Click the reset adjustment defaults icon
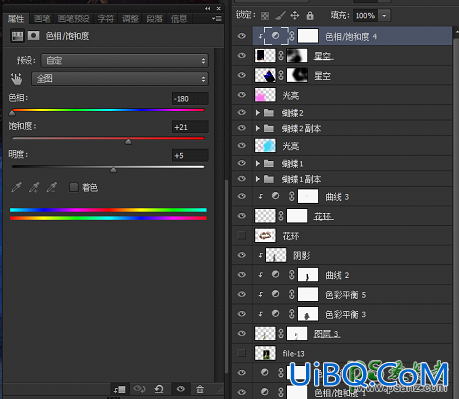 click(x=159, y=389)
